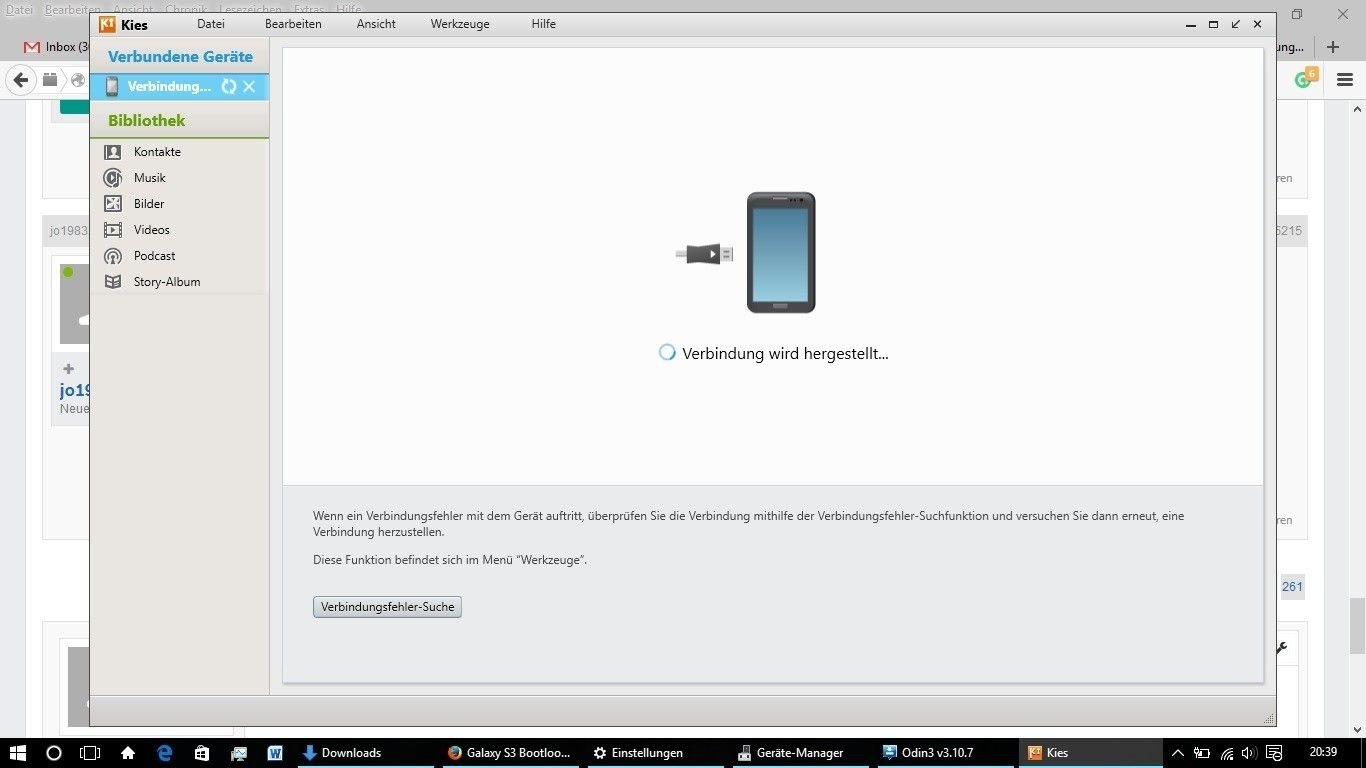Open Task View on the taskbar

[90, 753]
